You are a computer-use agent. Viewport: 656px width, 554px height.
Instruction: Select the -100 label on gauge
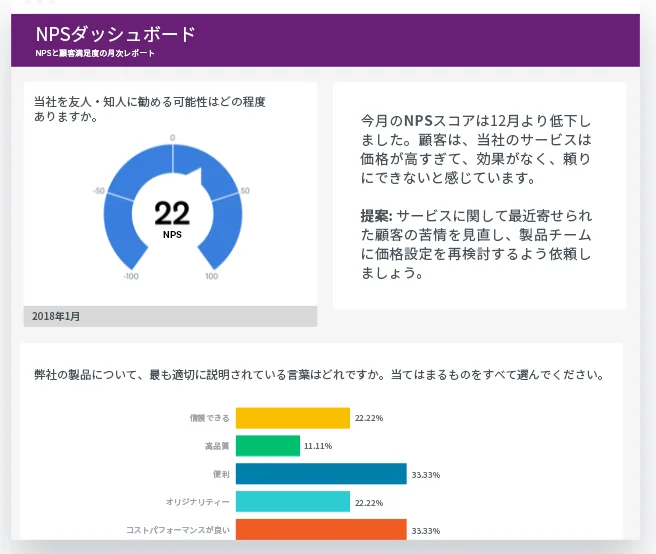coord(131,276)
